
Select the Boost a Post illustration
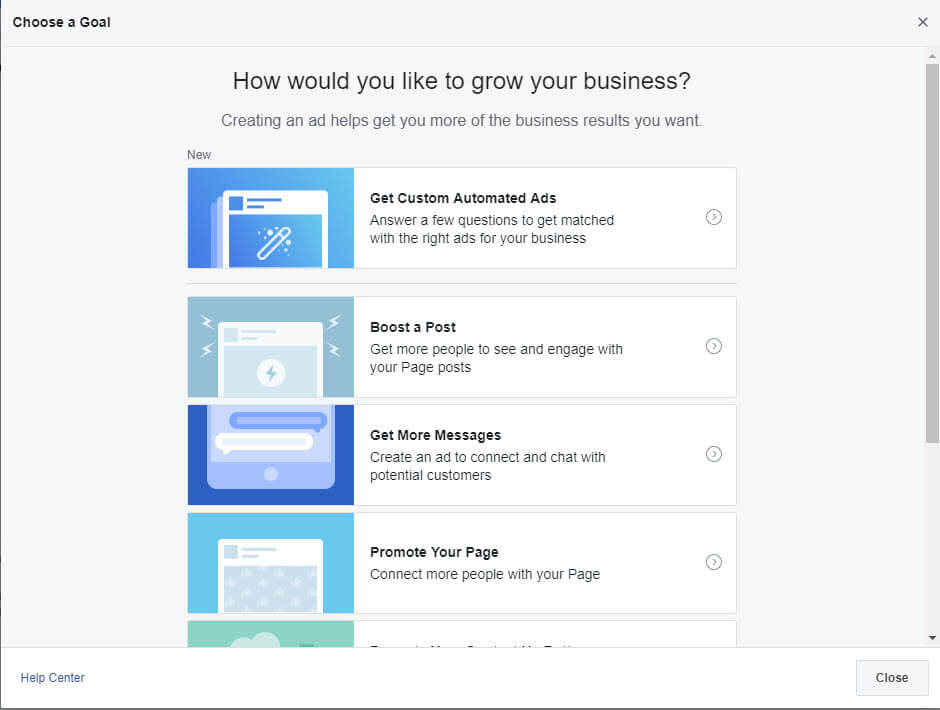click(271, 347)
